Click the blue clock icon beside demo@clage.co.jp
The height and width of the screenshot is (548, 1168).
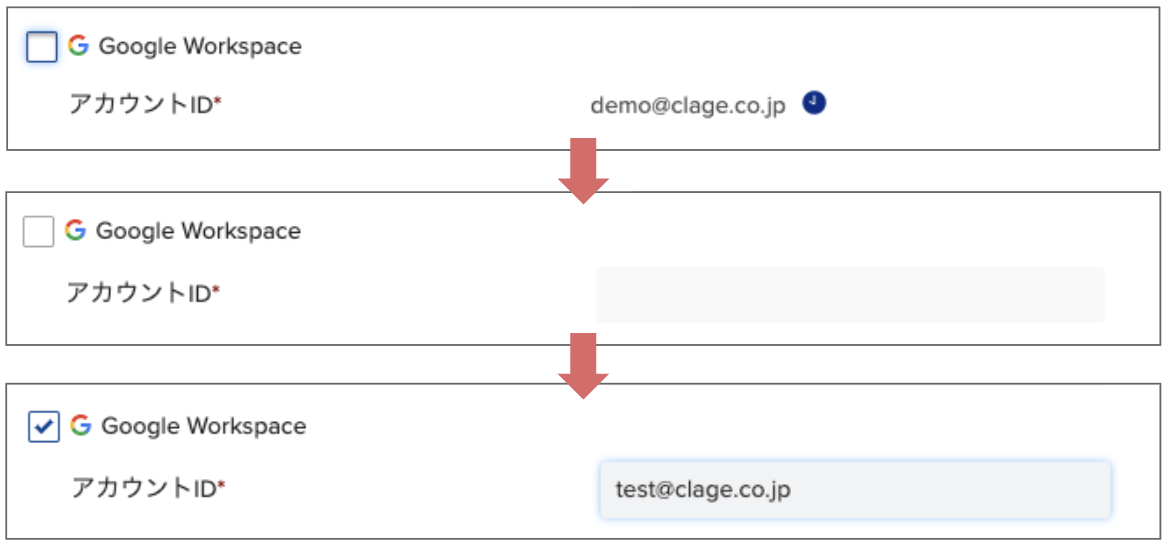click(814, 103)
